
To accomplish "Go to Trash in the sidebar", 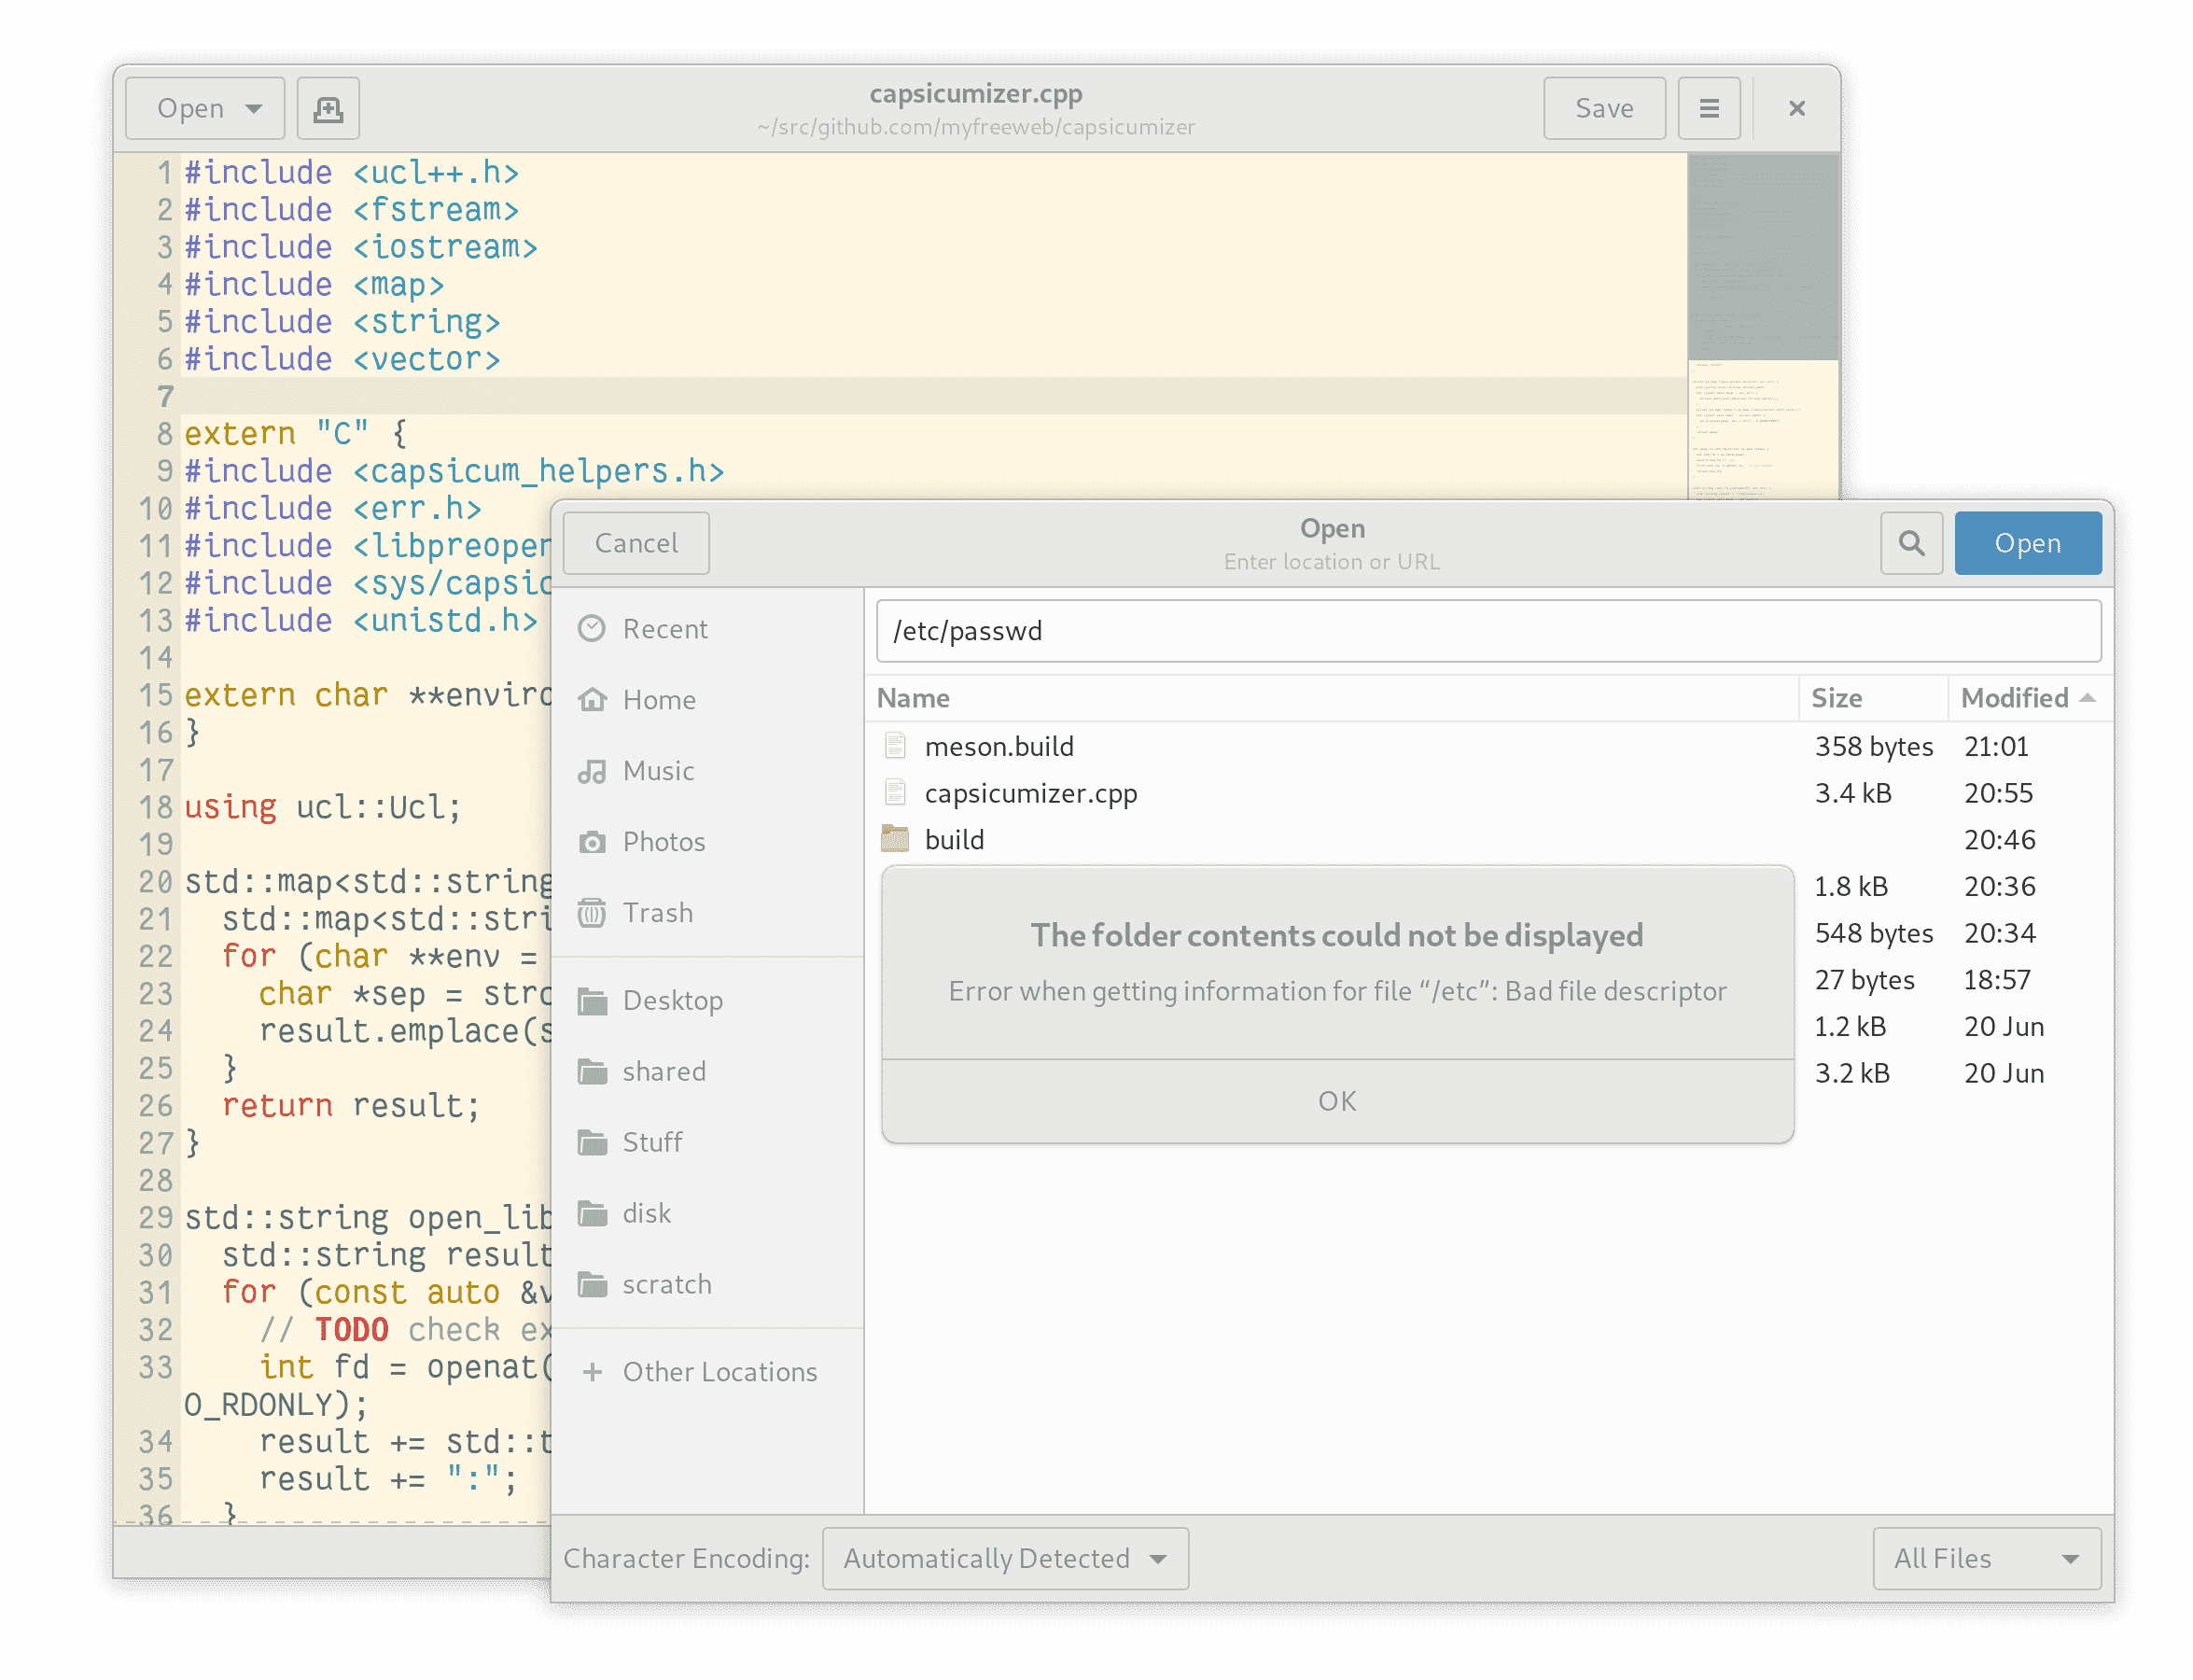I will 707,913.
